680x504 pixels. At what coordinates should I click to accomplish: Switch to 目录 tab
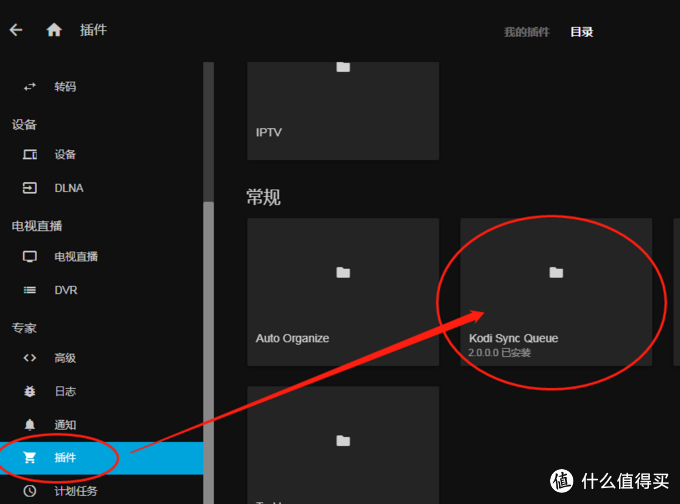(x=582, y=32)
